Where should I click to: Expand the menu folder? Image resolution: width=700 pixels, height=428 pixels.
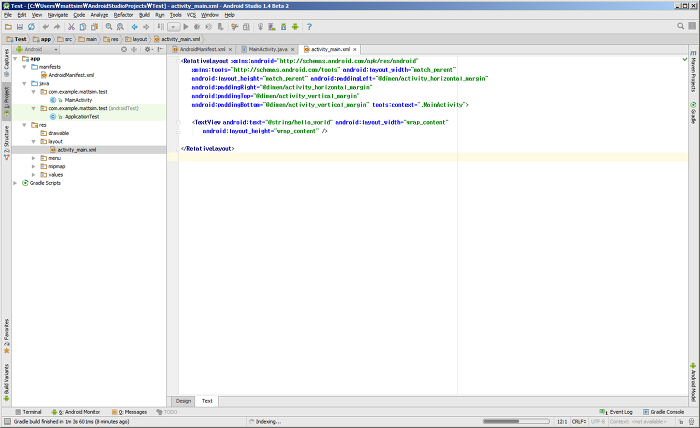click(x=33, y=158)
